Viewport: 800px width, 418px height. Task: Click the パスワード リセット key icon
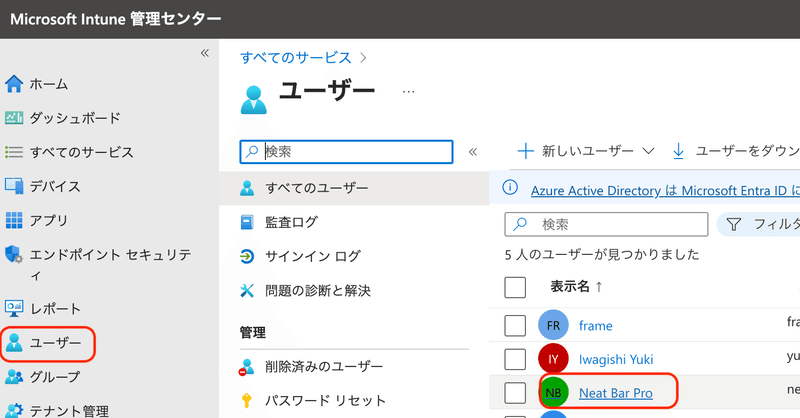pos(246,401)
